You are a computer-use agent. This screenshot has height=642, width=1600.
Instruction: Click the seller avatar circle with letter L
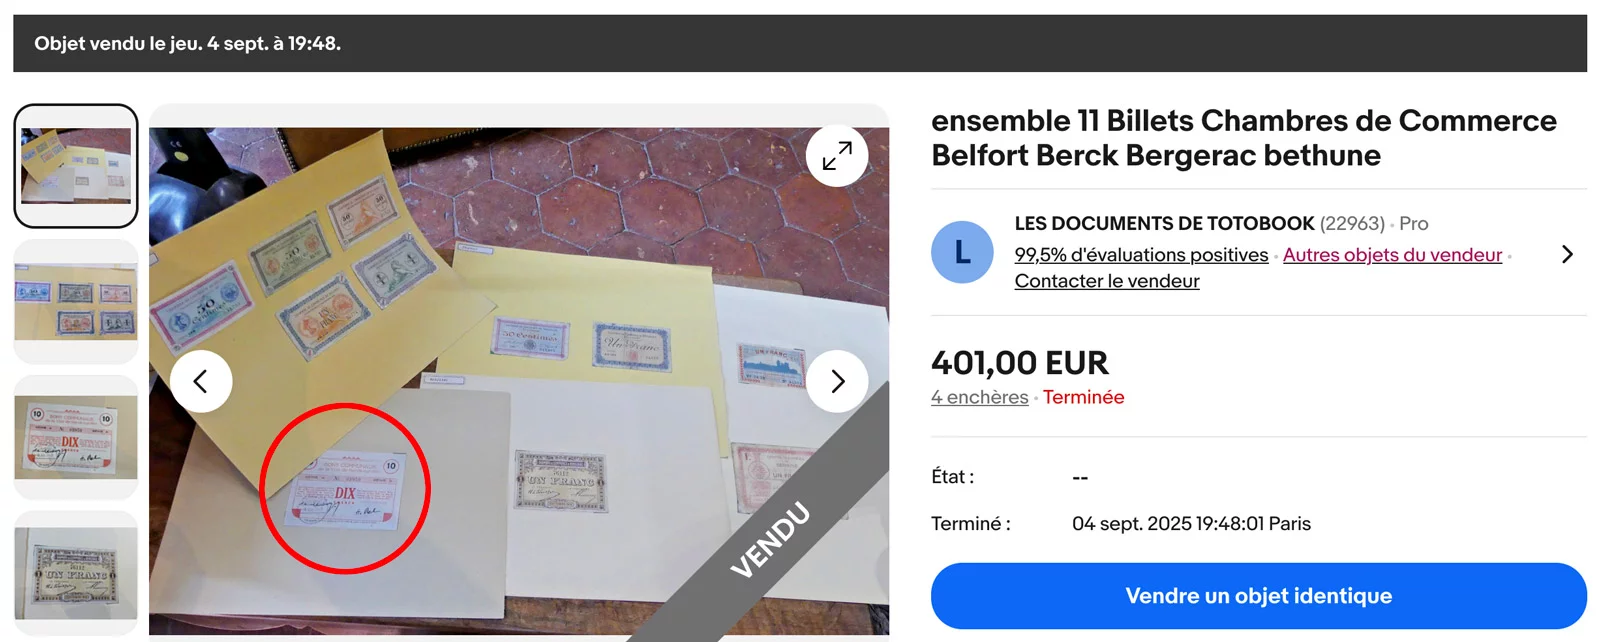pos(962,252)
